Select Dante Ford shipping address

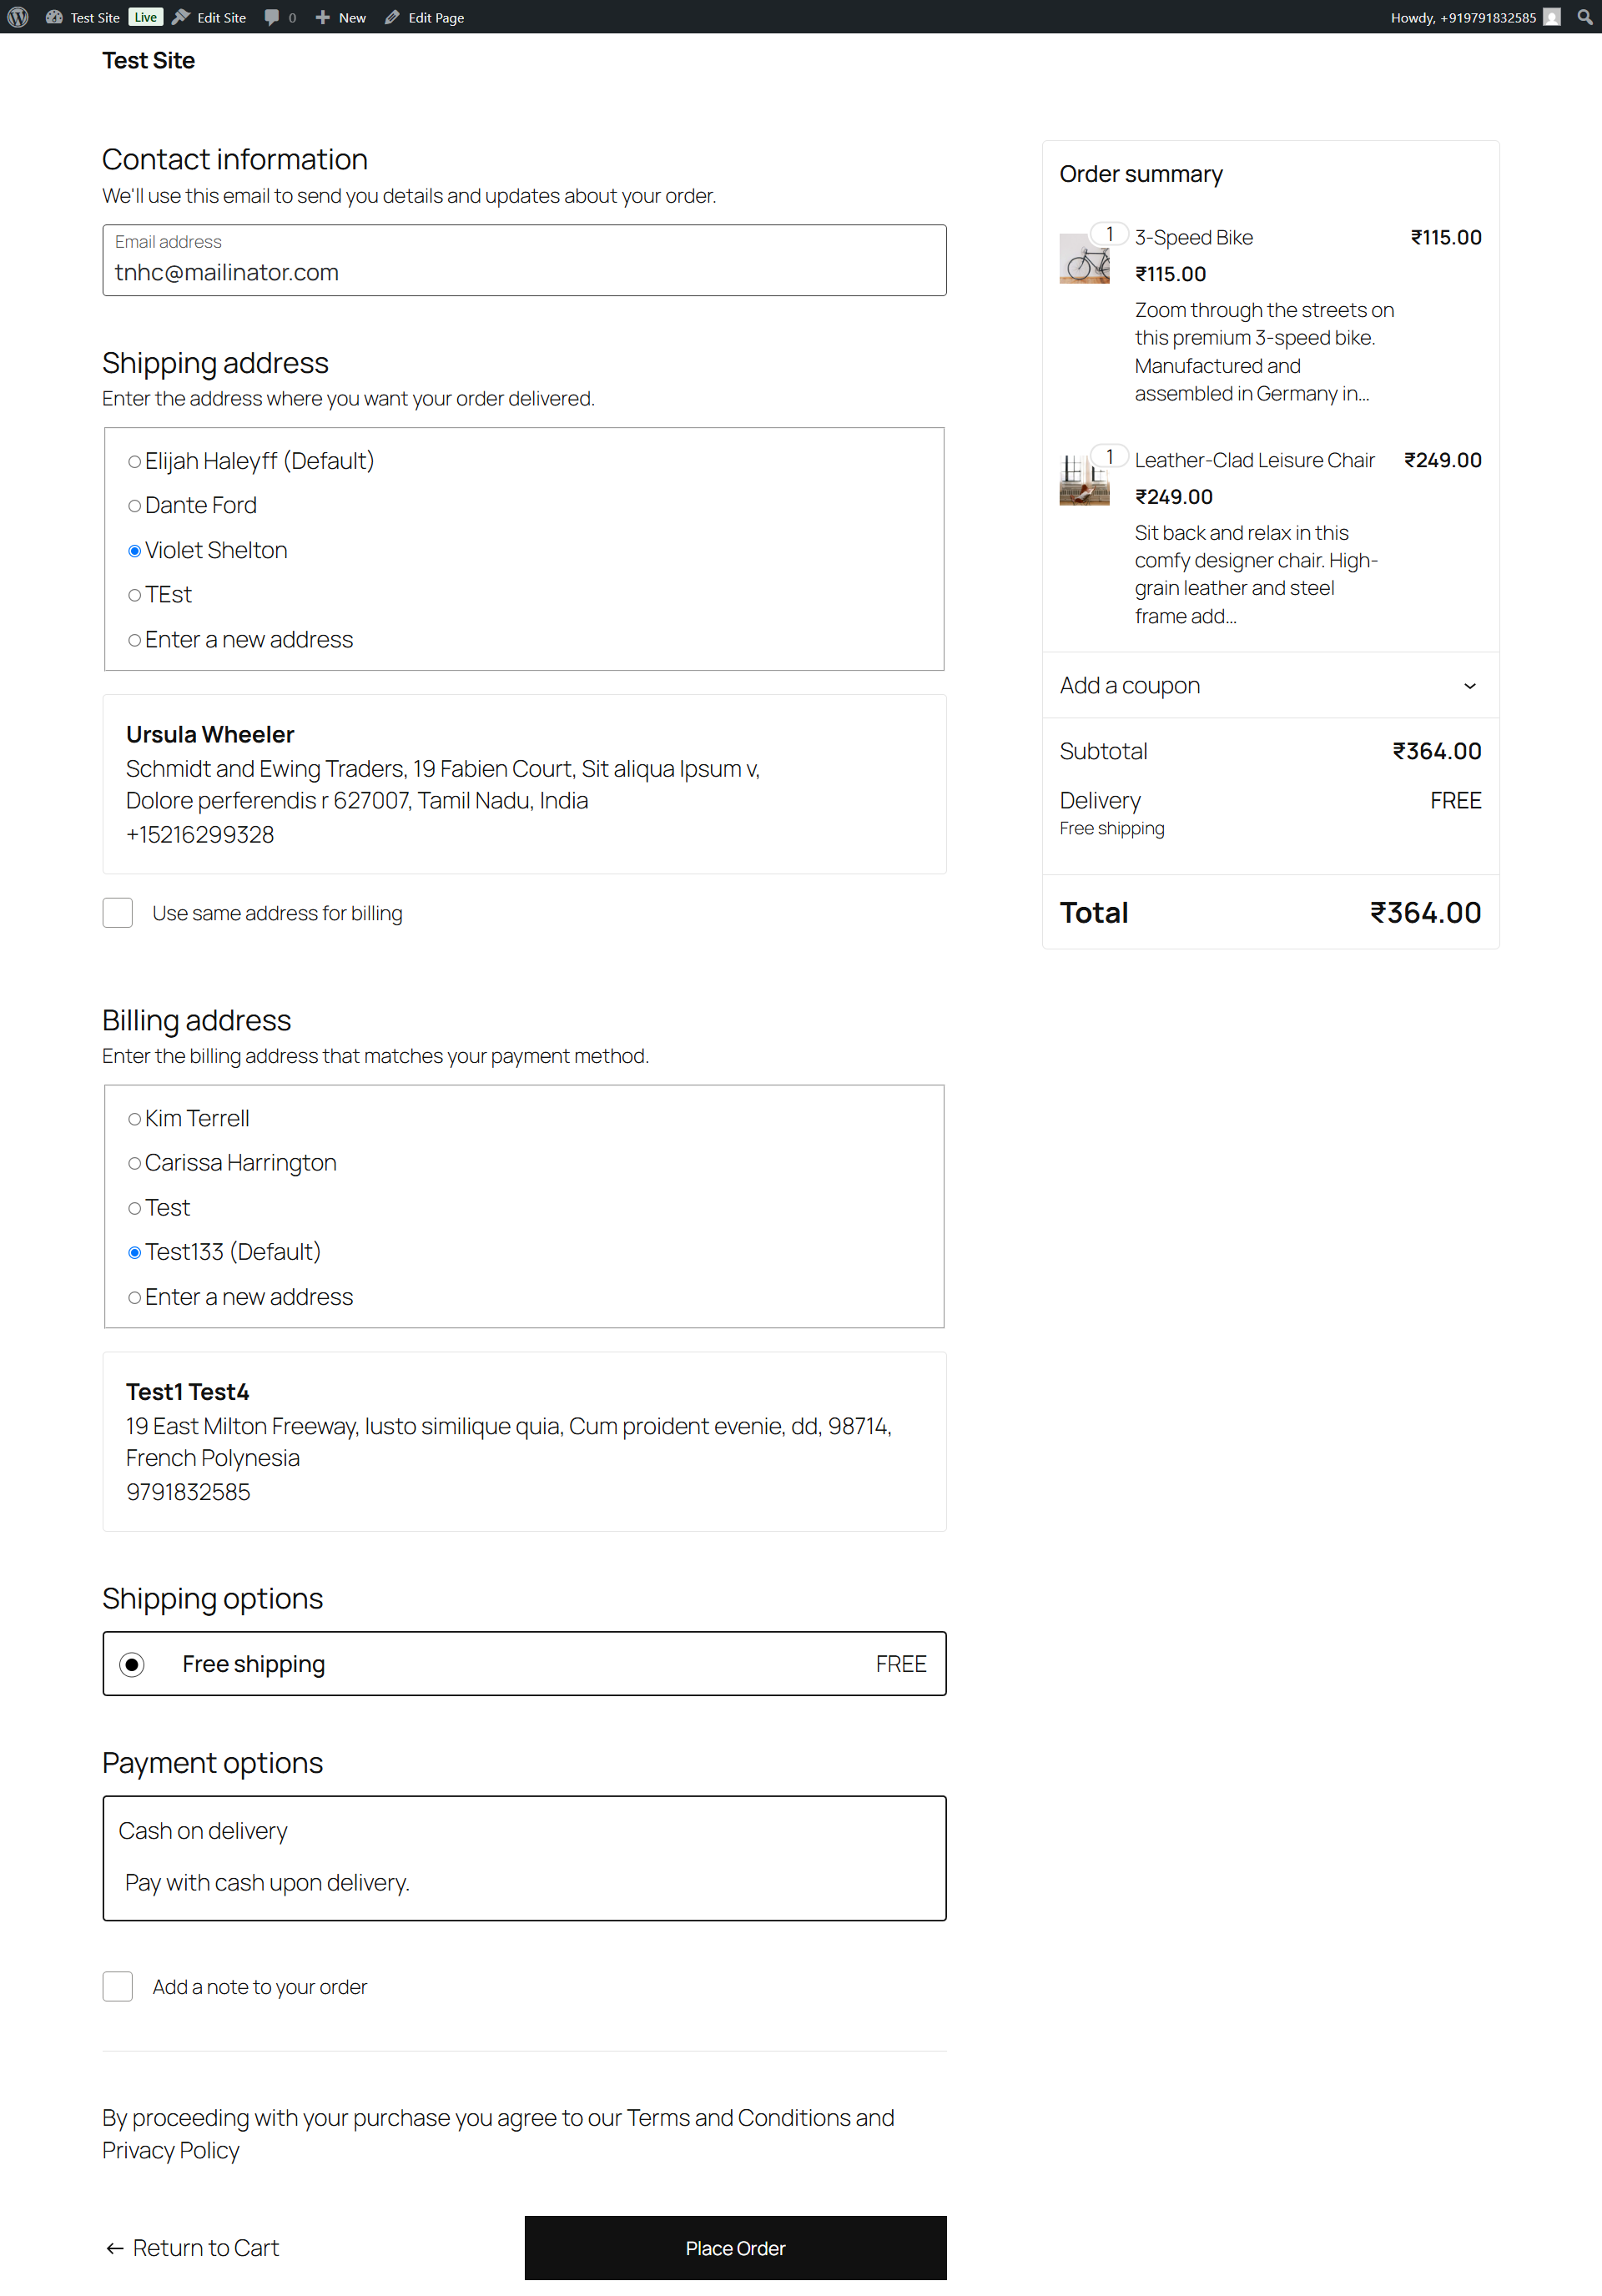pyautogui.click(x=134, y=506)
